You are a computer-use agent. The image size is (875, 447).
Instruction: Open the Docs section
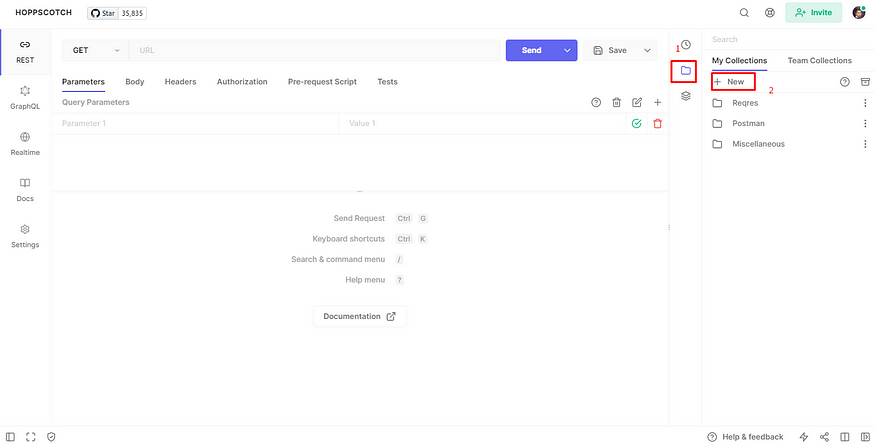coord(25,190)
